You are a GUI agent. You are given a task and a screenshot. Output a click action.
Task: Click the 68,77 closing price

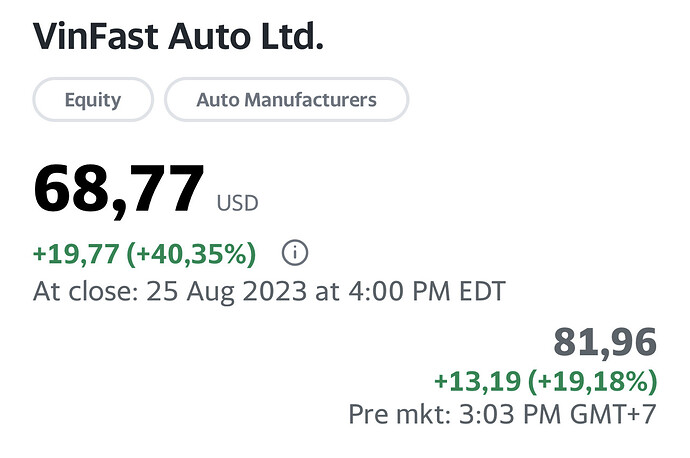point(119,189)
